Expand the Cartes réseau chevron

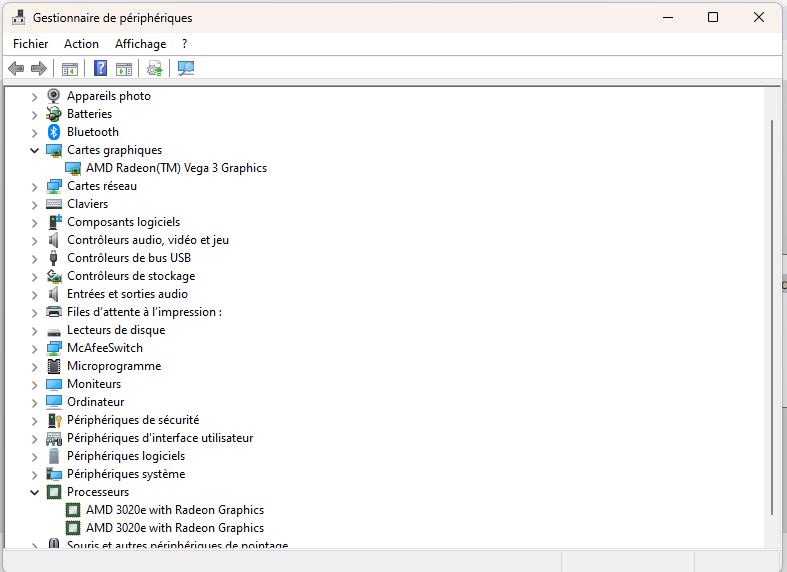(x=34, y=187)
